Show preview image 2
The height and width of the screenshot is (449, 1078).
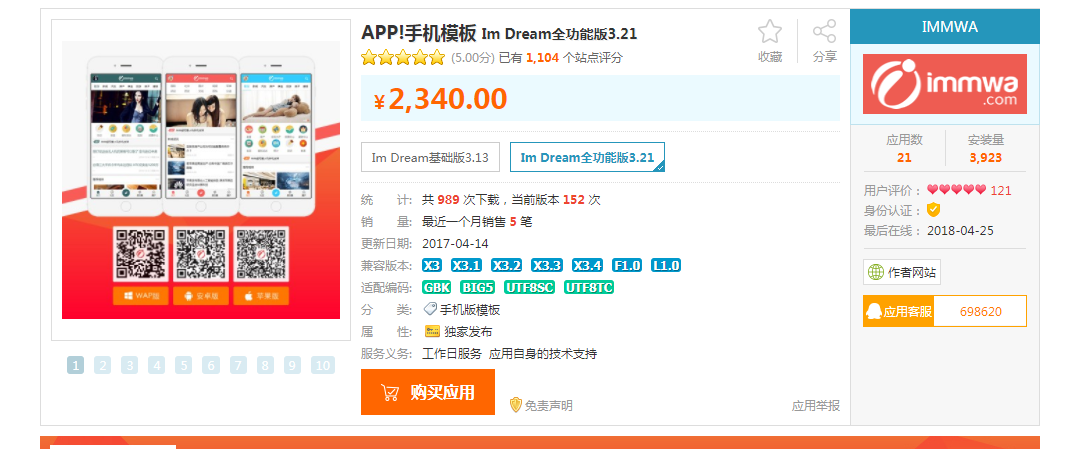pyautogui.click(x=102, y=365)
